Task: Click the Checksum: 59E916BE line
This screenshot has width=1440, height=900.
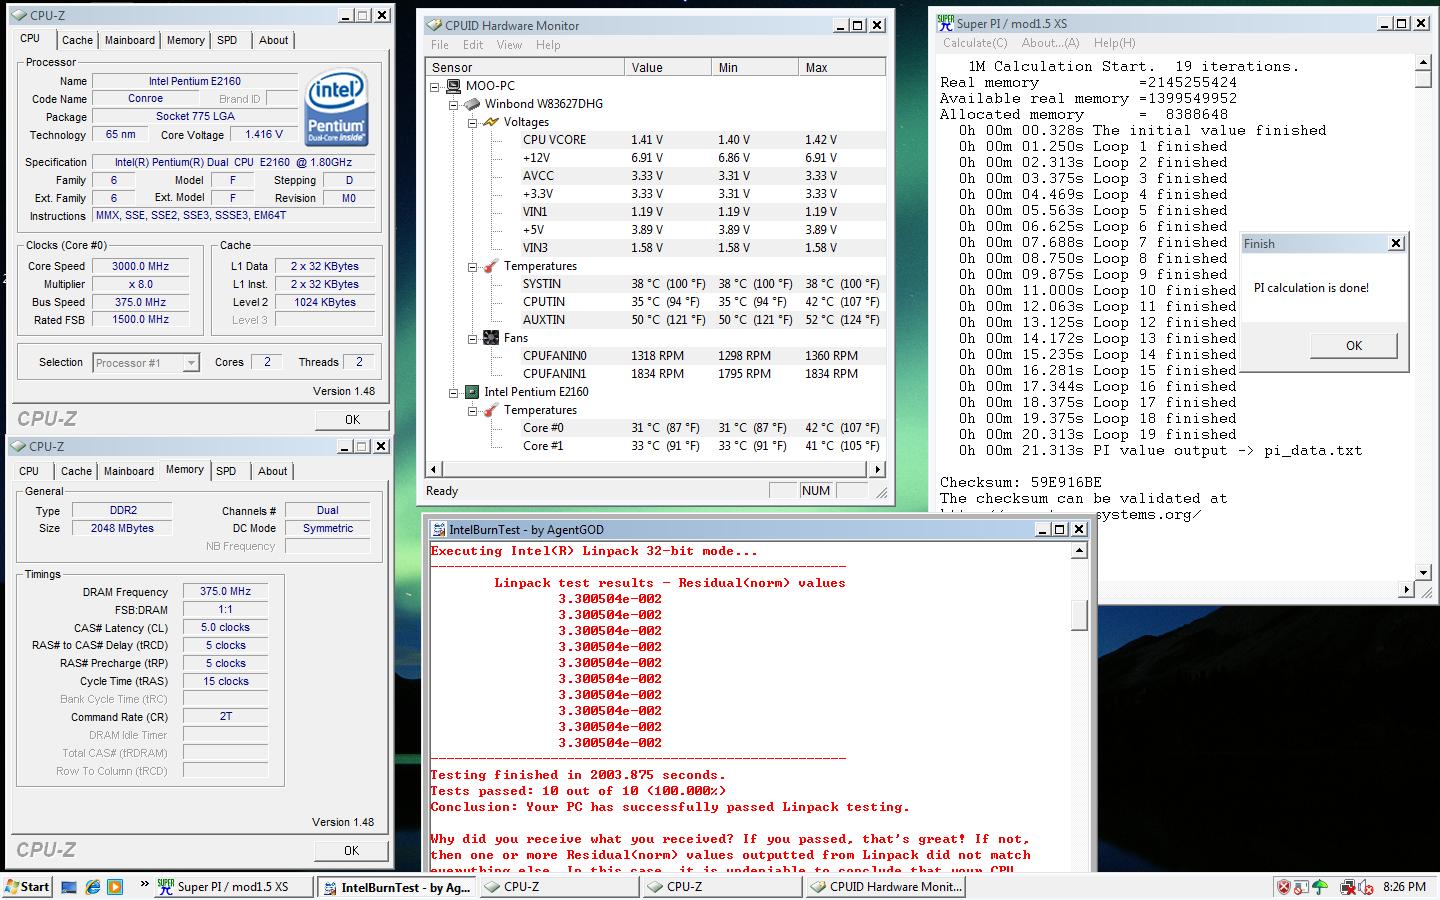Action: click(1020, 482)
